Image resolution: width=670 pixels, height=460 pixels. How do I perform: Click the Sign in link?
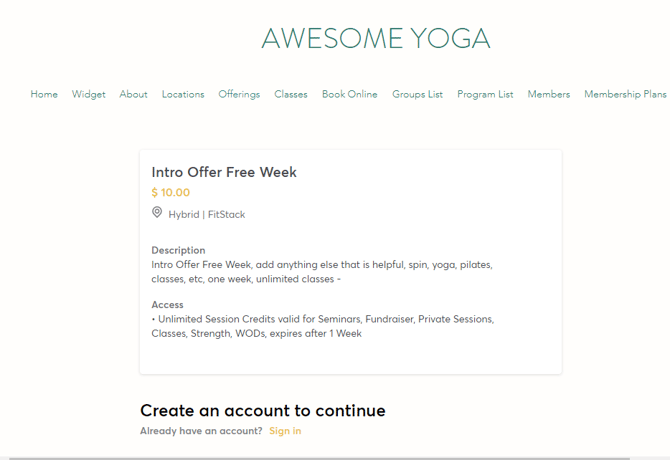pyautogui.click(x=285, y=431)
